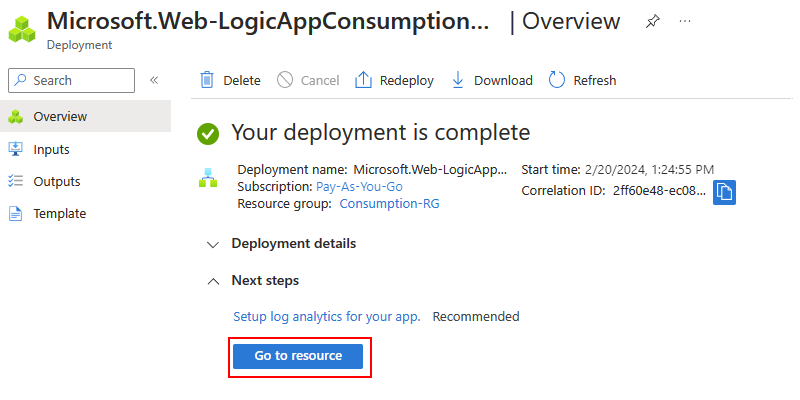This screenshot has width=800, height=400.
Task: Click the Refresh circular arrow icon
Action: point(557,80)
